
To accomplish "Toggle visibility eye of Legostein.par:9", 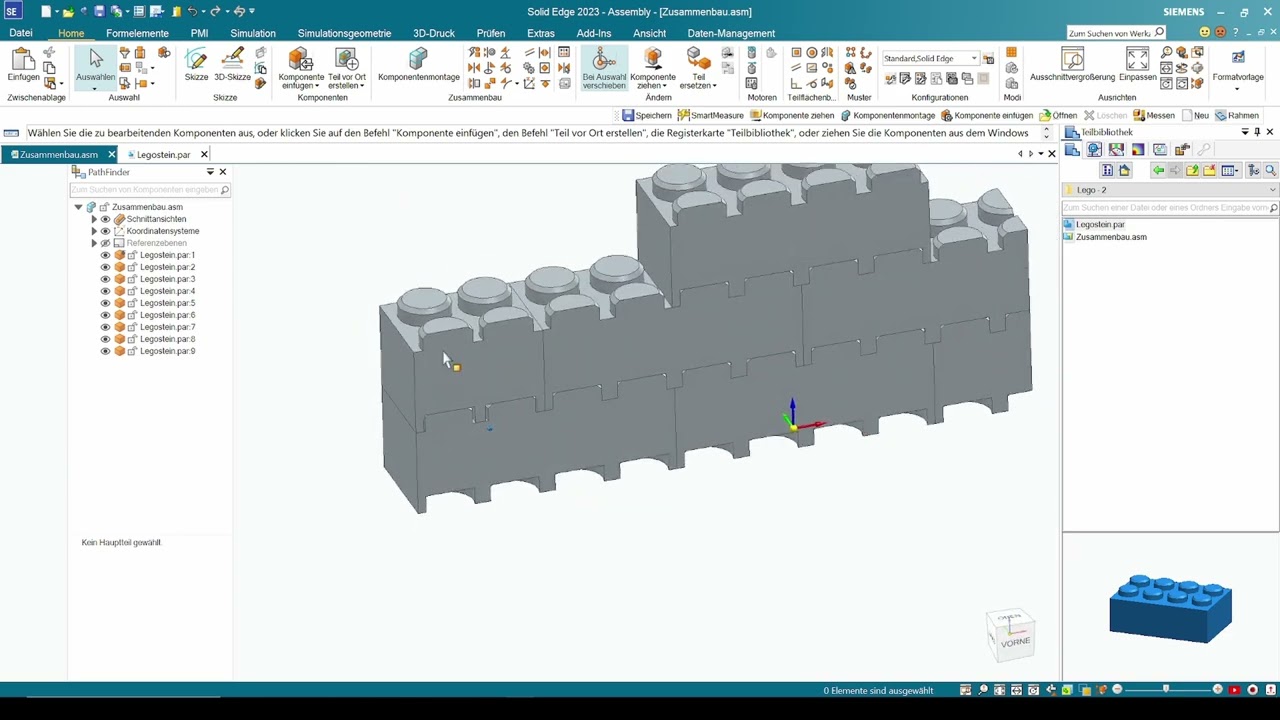I will [105, 351].
